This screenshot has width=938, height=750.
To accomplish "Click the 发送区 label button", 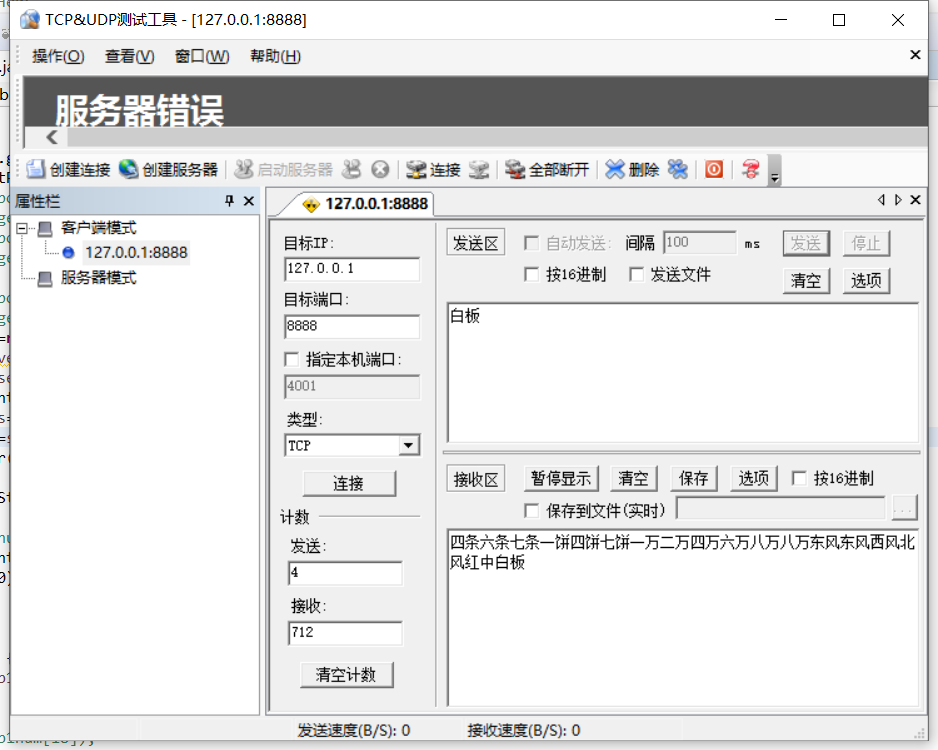I will coord(476,243).
